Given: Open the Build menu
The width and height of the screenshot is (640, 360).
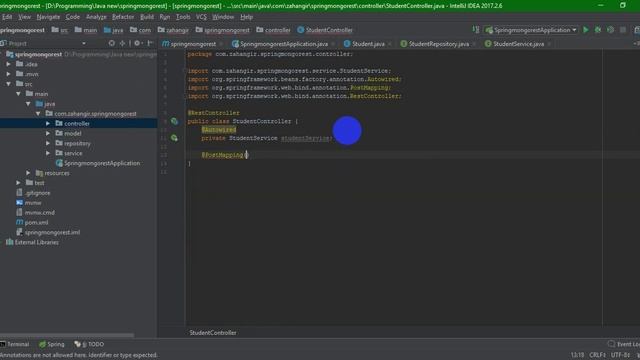Looking at the screenshot, I should [147, 17].
